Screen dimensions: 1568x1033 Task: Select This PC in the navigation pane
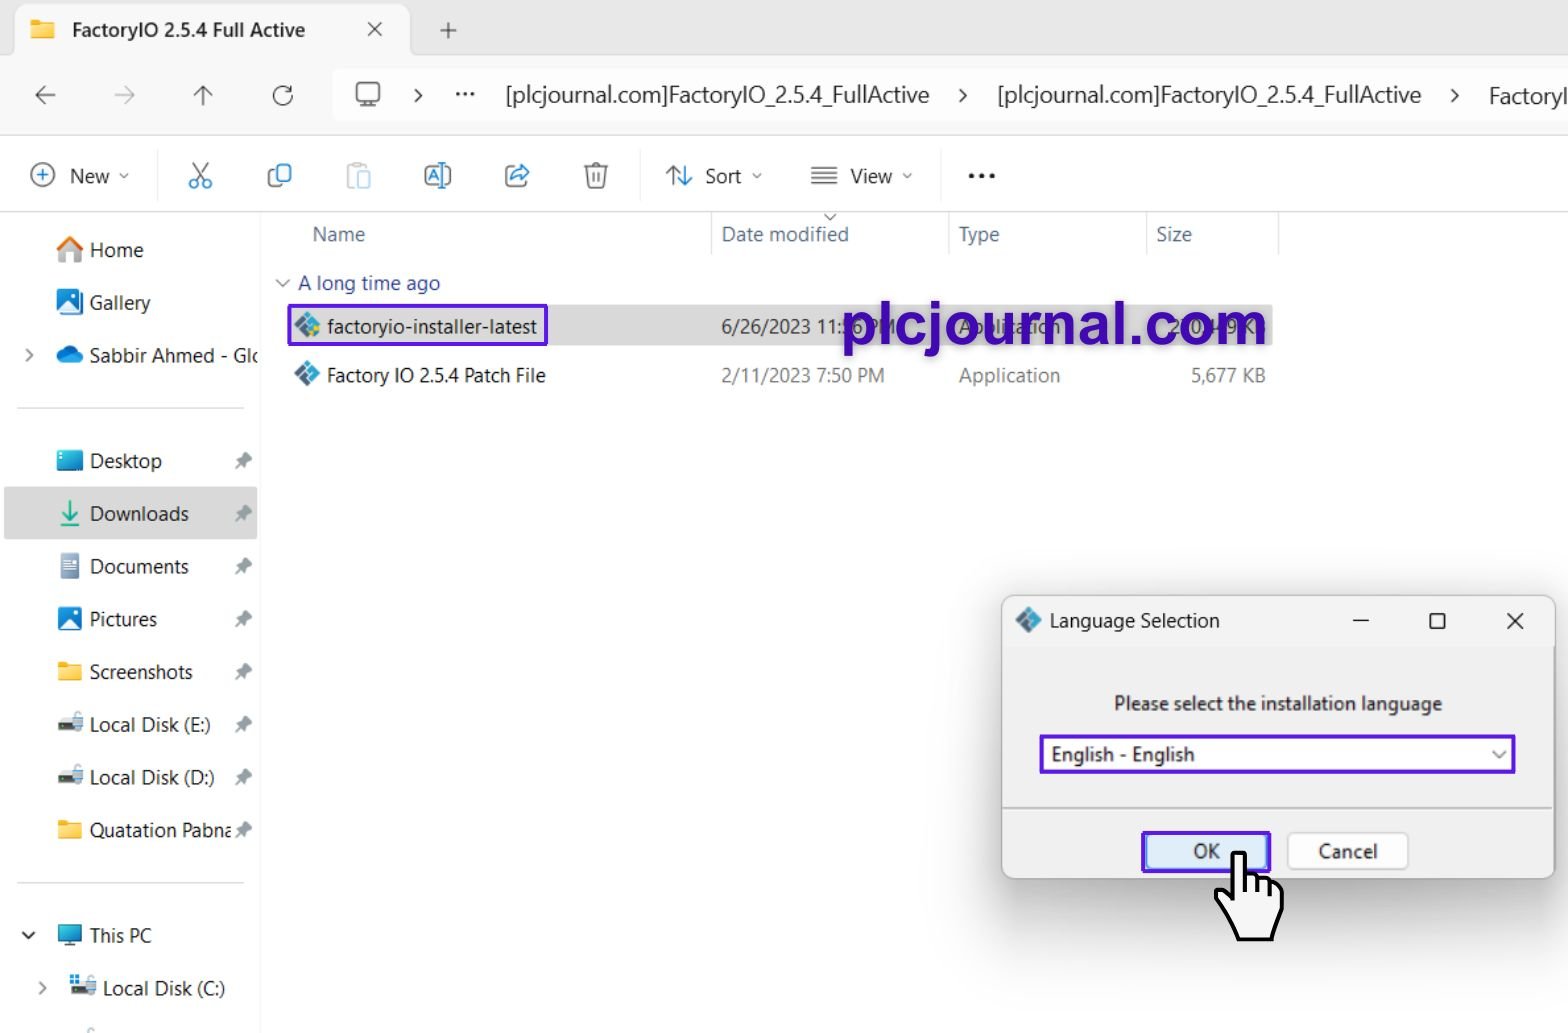[x=104, y=936]
